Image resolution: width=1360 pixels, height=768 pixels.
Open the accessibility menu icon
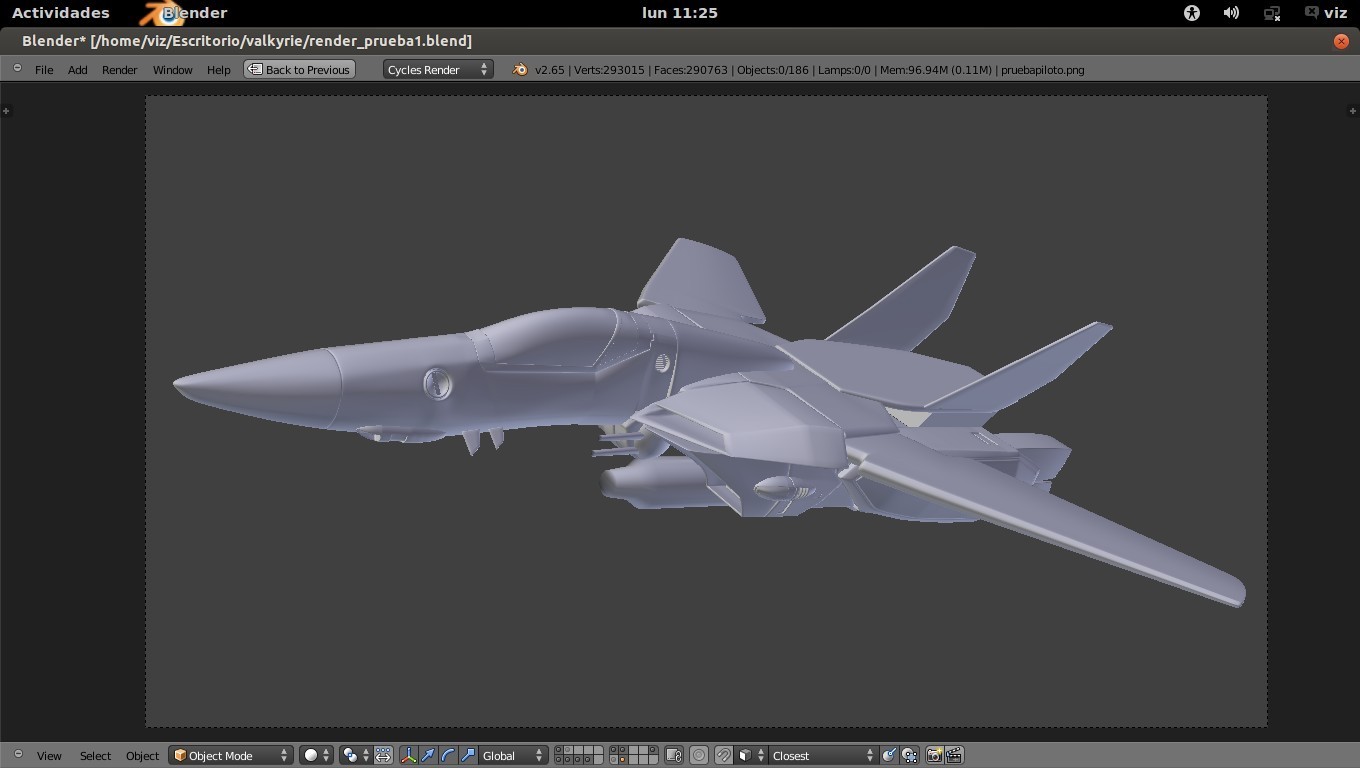click(1191, 13)
